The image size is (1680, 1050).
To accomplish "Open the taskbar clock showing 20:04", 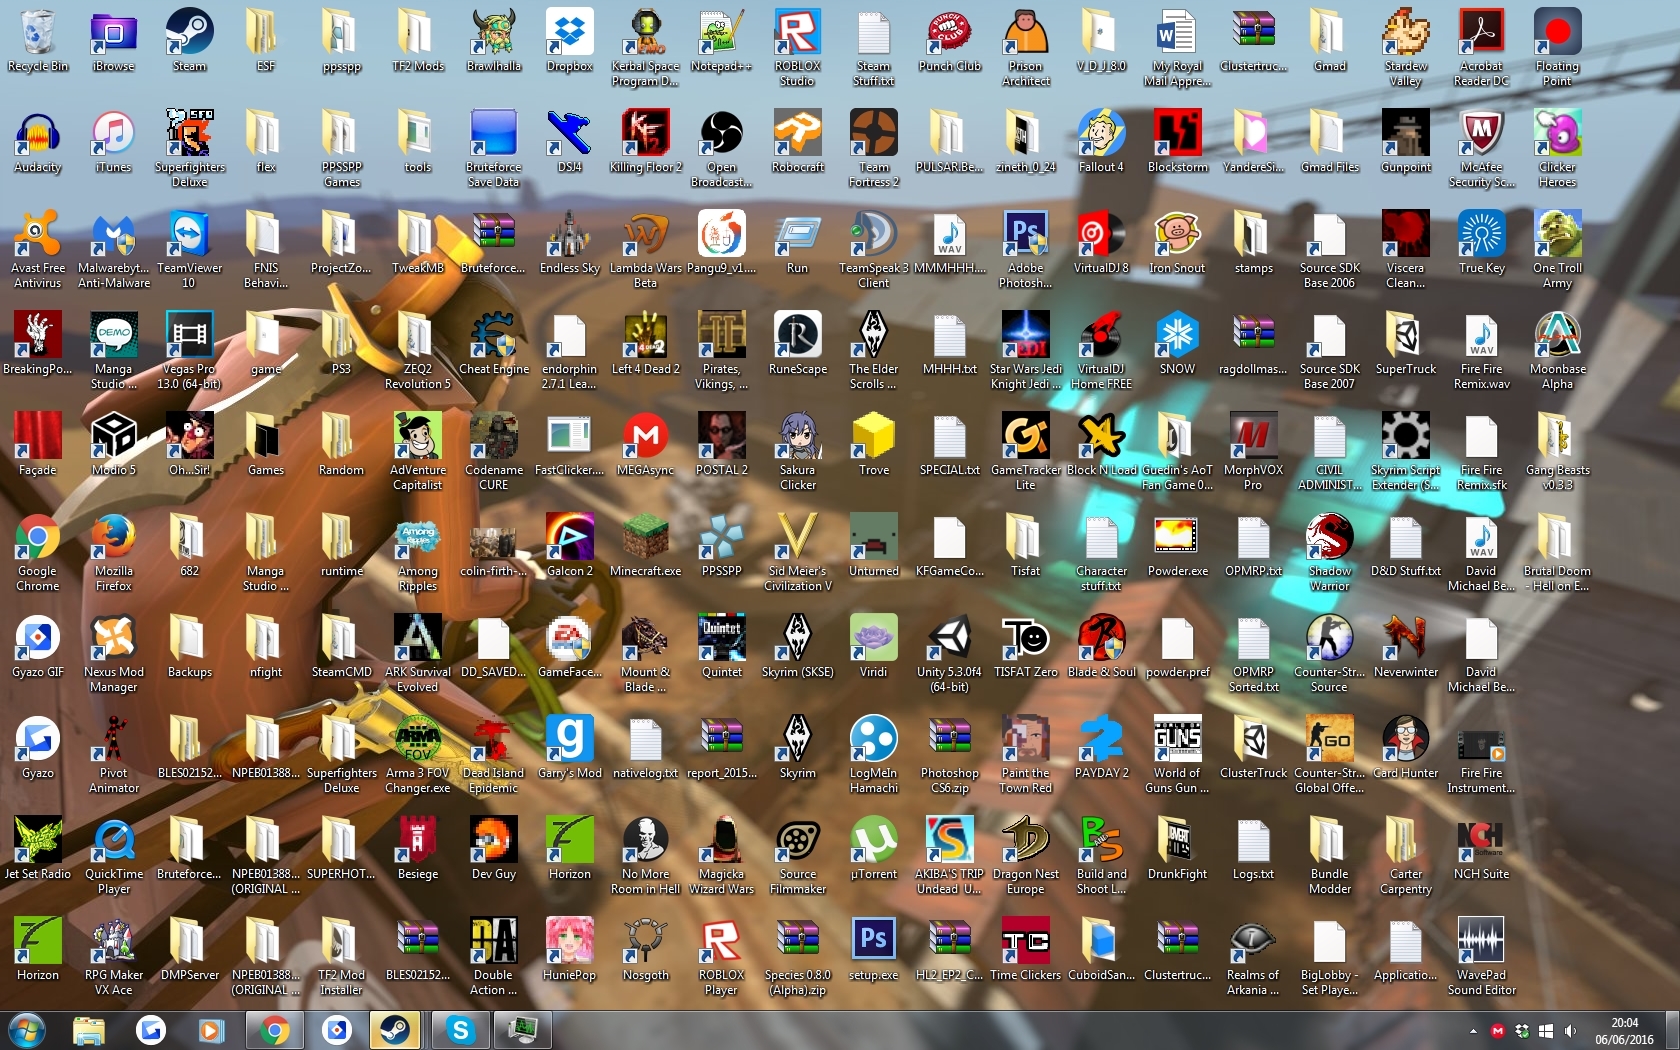I will coord(1625,1031).
